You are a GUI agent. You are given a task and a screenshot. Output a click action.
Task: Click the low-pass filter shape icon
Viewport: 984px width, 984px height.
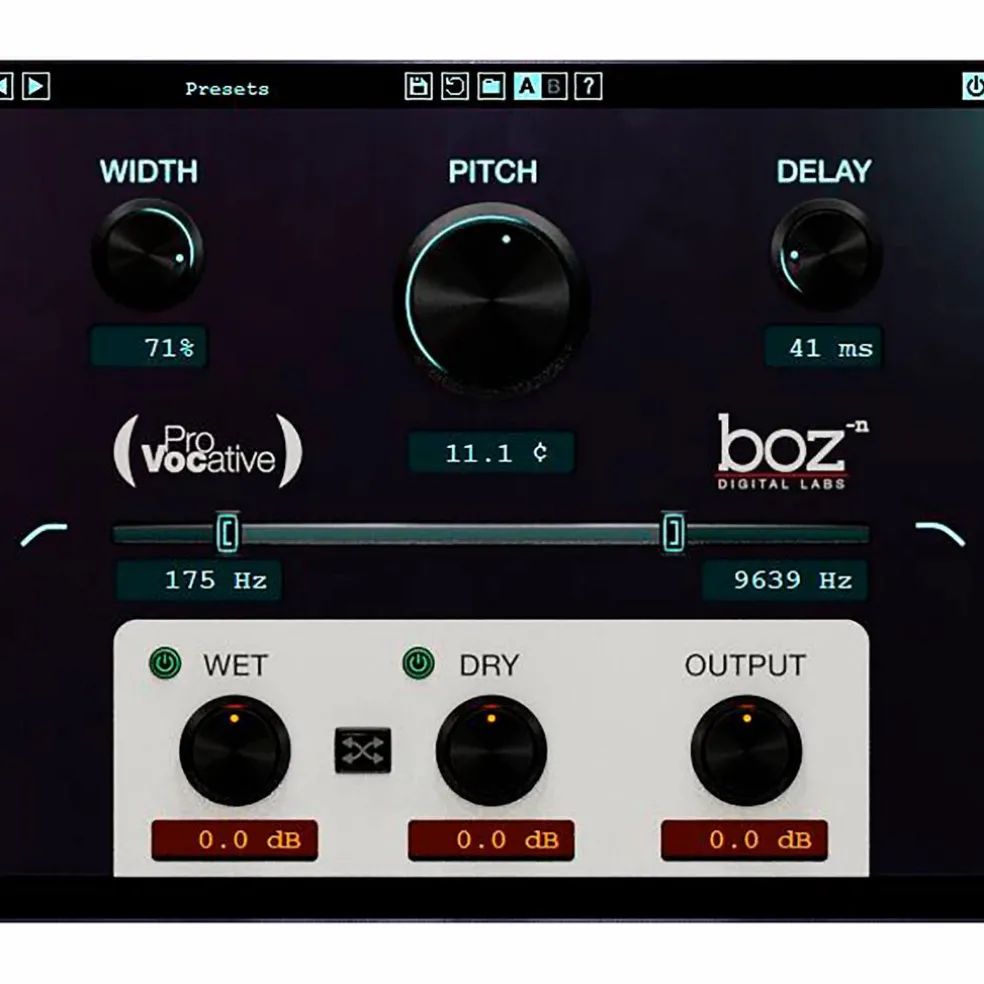point(940,534)
